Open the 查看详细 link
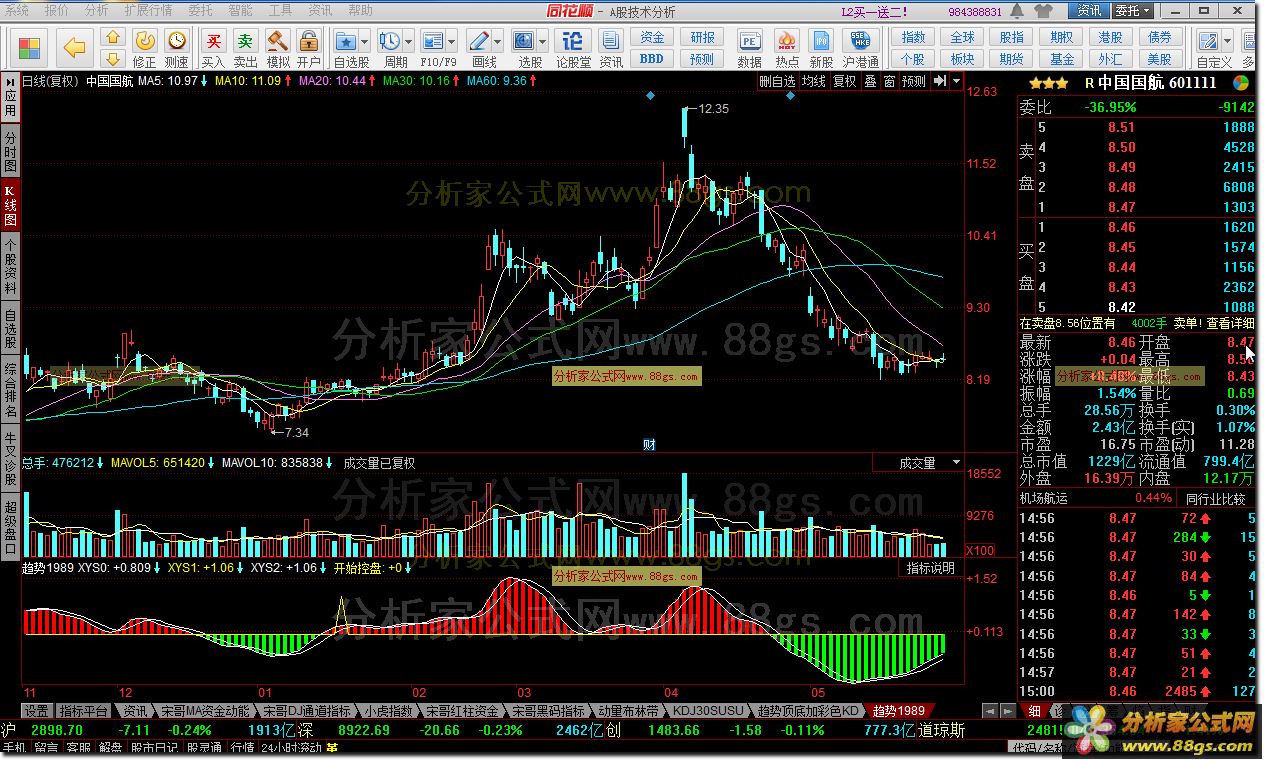Image resolution: width=1264 pixels, height=761 pixels. [1230, 323]
